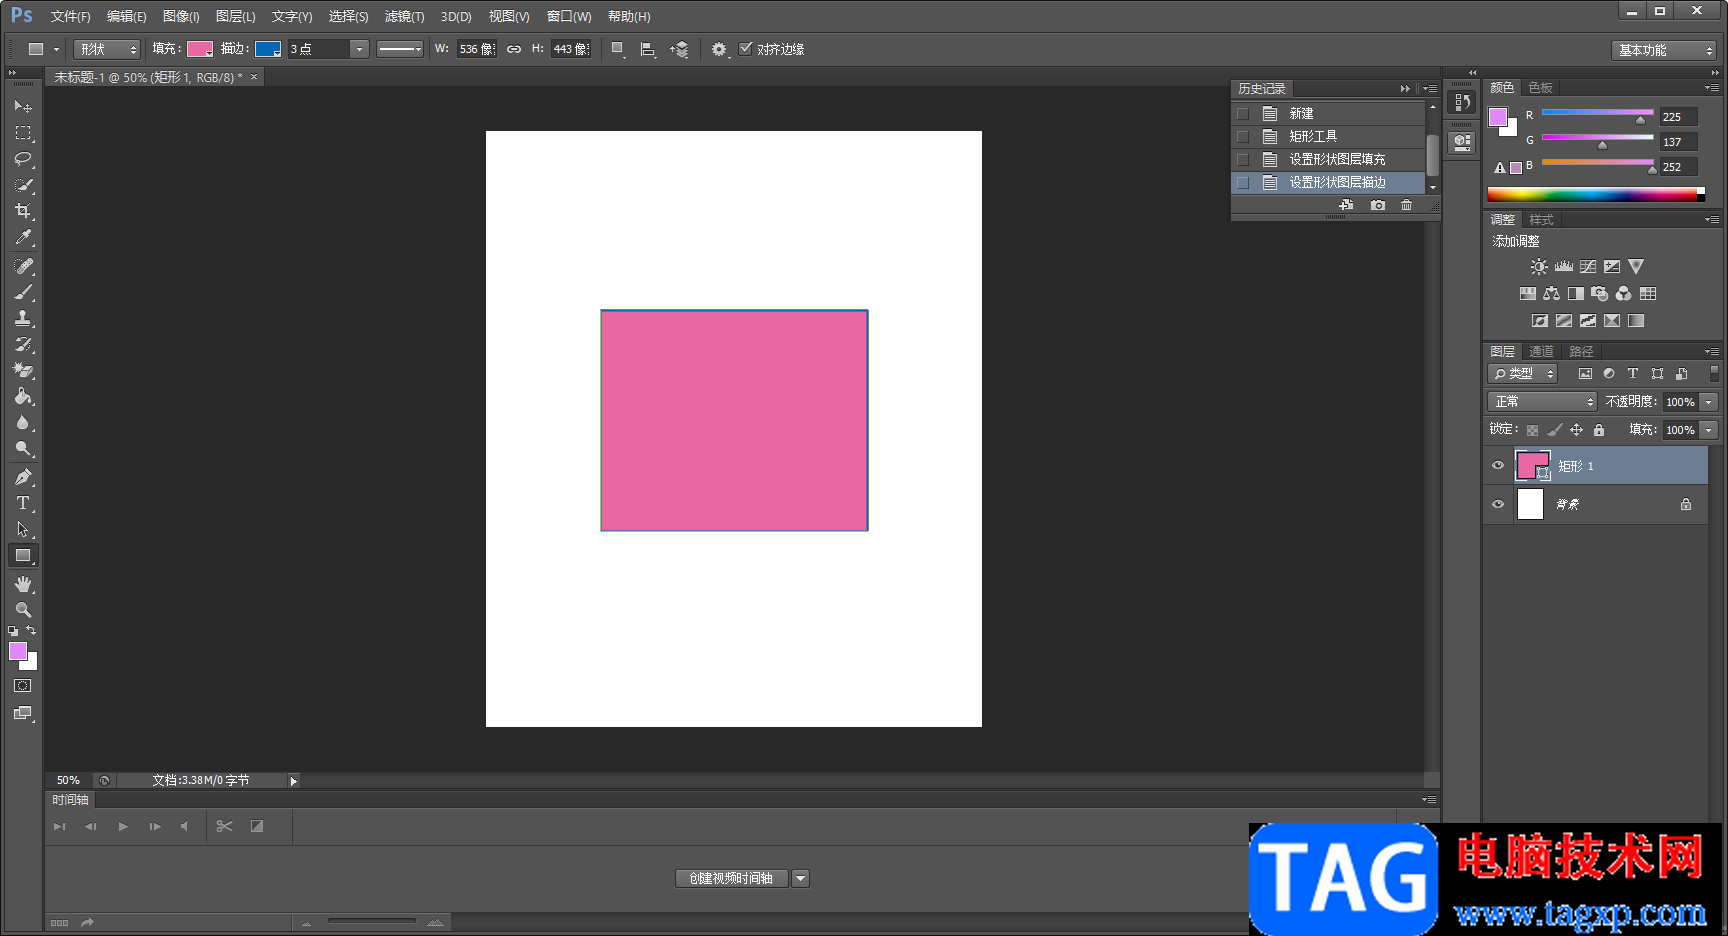Screen dimensions: 1728x936
Task: Open the 文件(F) menu
Action: click(x=70, y=16)
